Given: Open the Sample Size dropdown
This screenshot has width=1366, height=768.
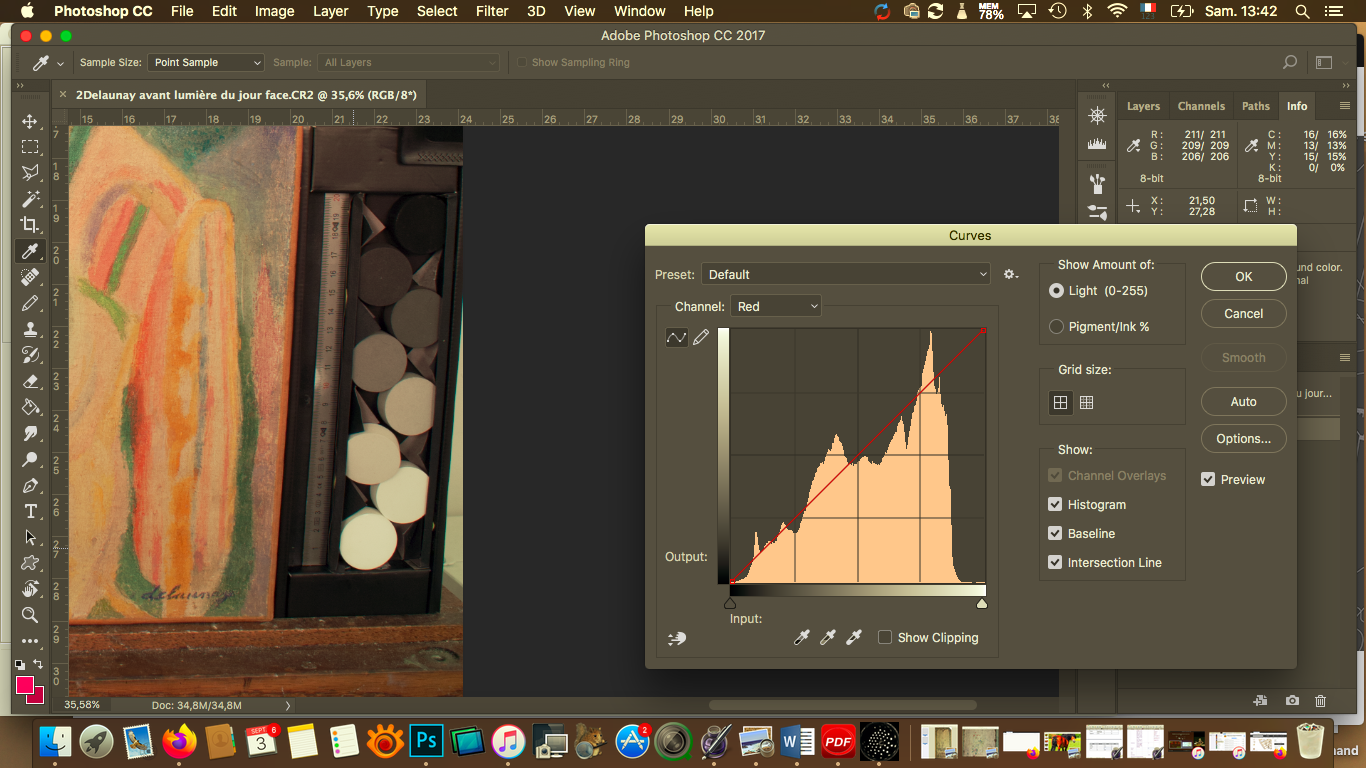Looking at the screenshot, I should (x=206, y=62).
